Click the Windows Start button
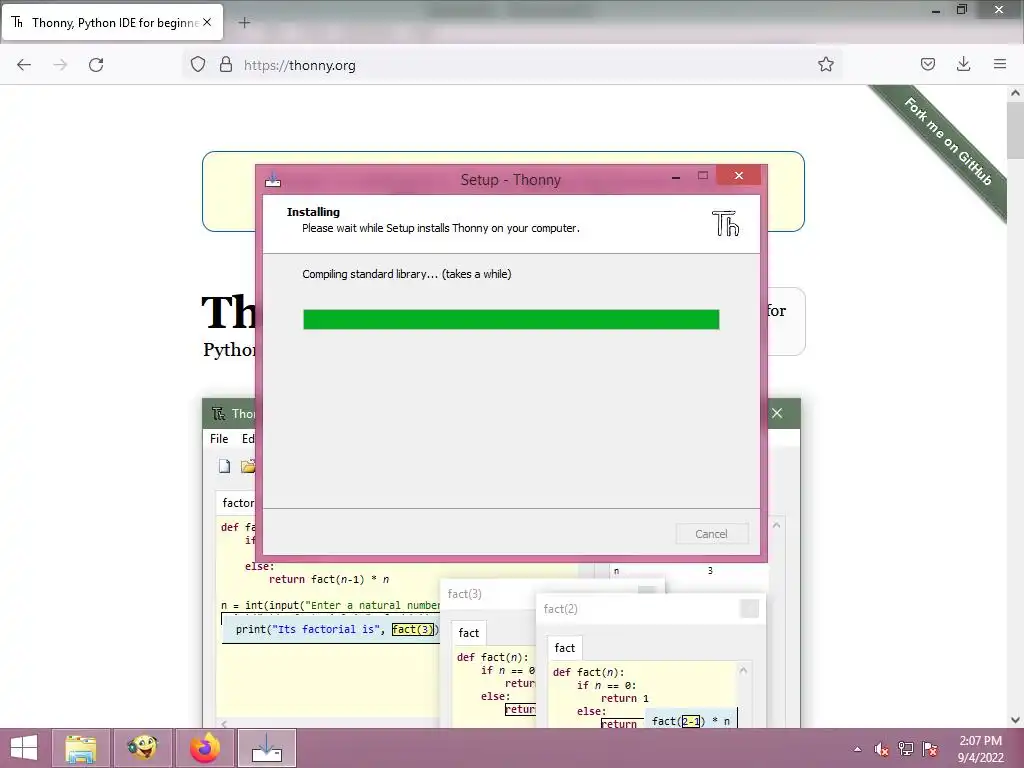This screenshot has width=1024, height=768. tap(24, 748)
